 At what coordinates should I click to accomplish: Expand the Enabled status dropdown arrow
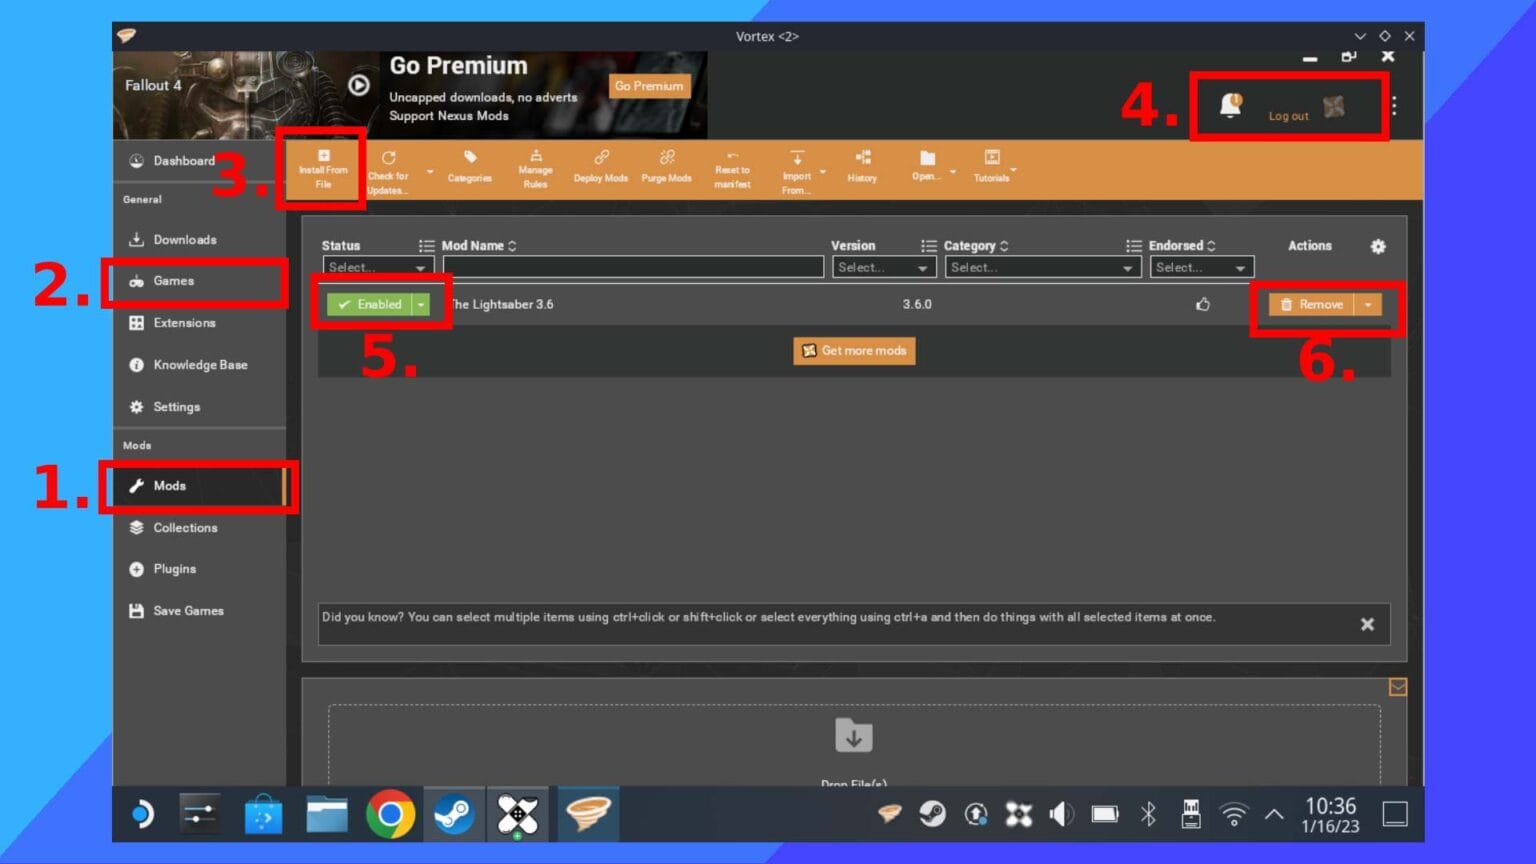(x=421, y=305)
